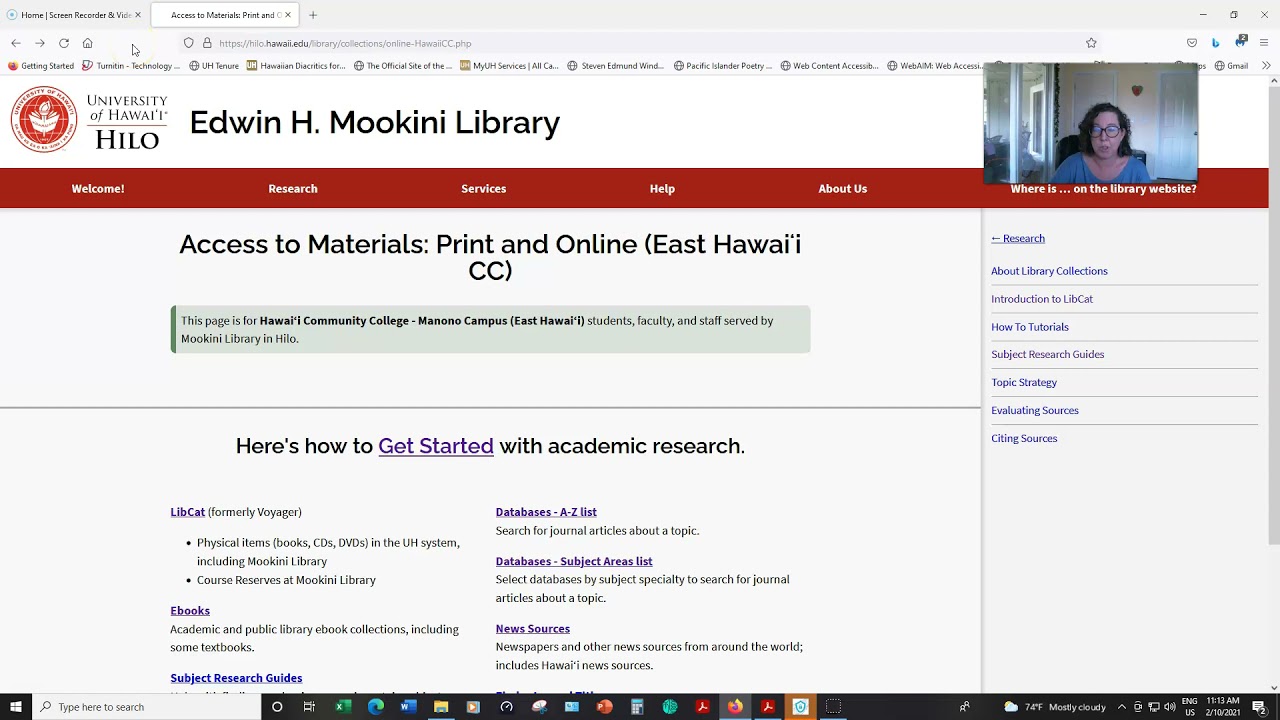Click the University of Hawaii Hilo logo

coord(89,121)
